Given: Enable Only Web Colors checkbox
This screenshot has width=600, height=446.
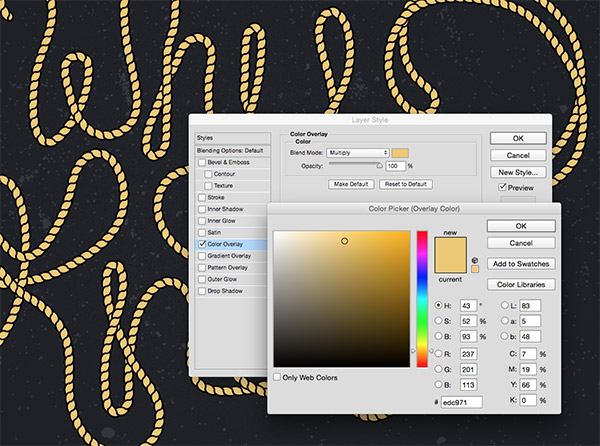Looking at the screenshot, I should 279,377.
